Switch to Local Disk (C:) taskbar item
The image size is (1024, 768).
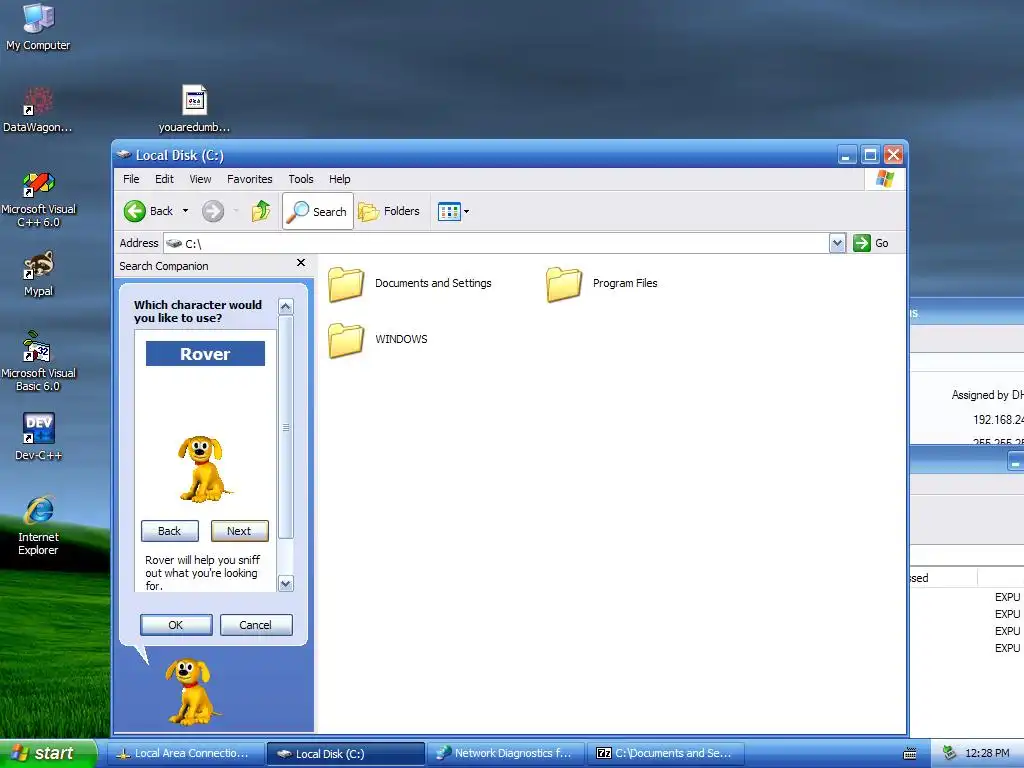pos(346,754)
